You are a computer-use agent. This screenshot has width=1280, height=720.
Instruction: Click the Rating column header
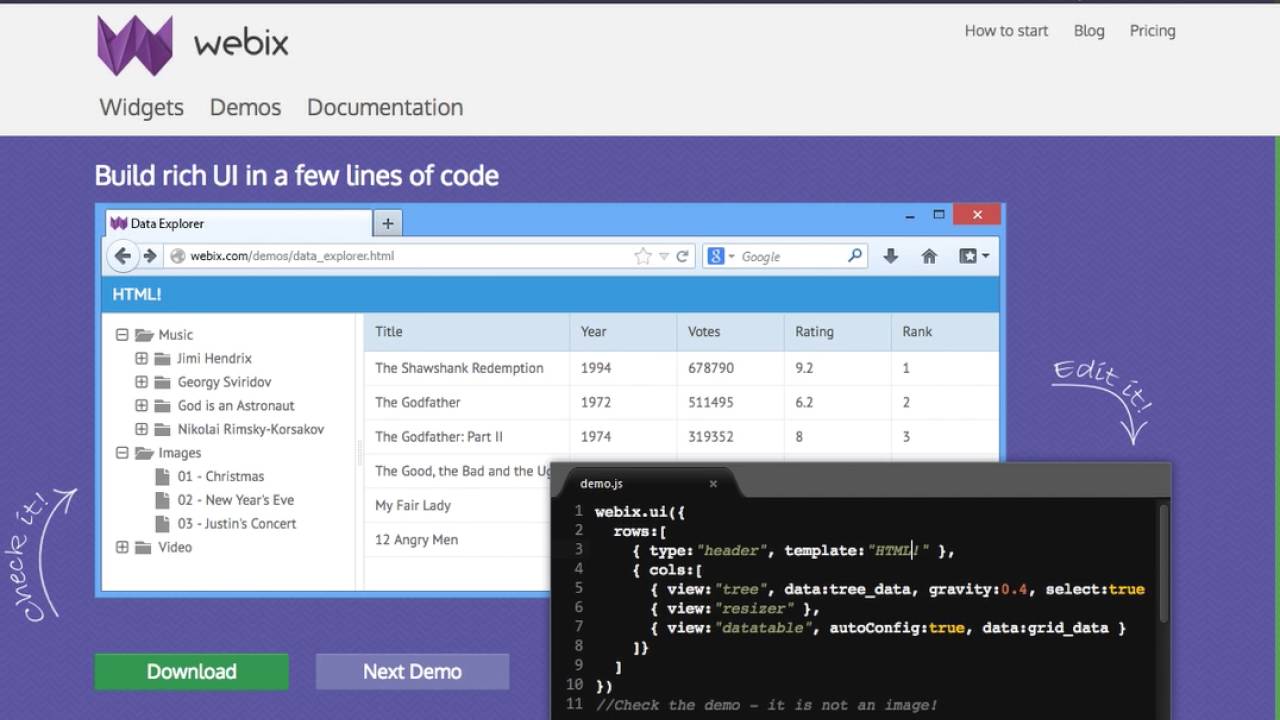tap(838, 331)
